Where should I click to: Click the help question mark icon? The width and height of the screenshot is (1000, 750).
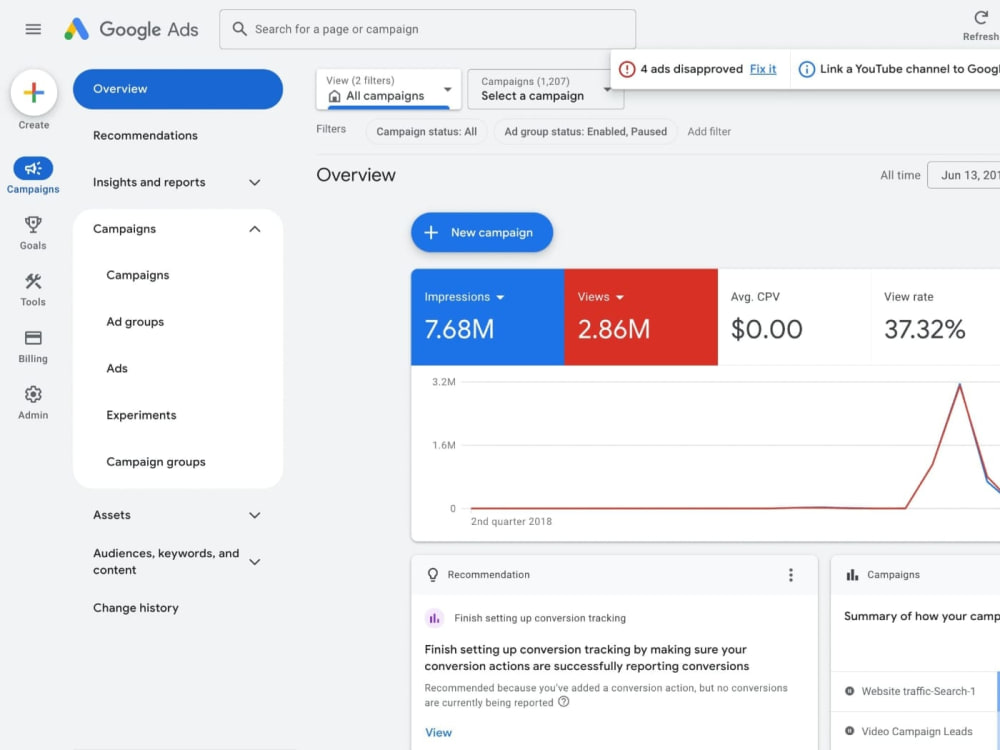tap(564, 702)
